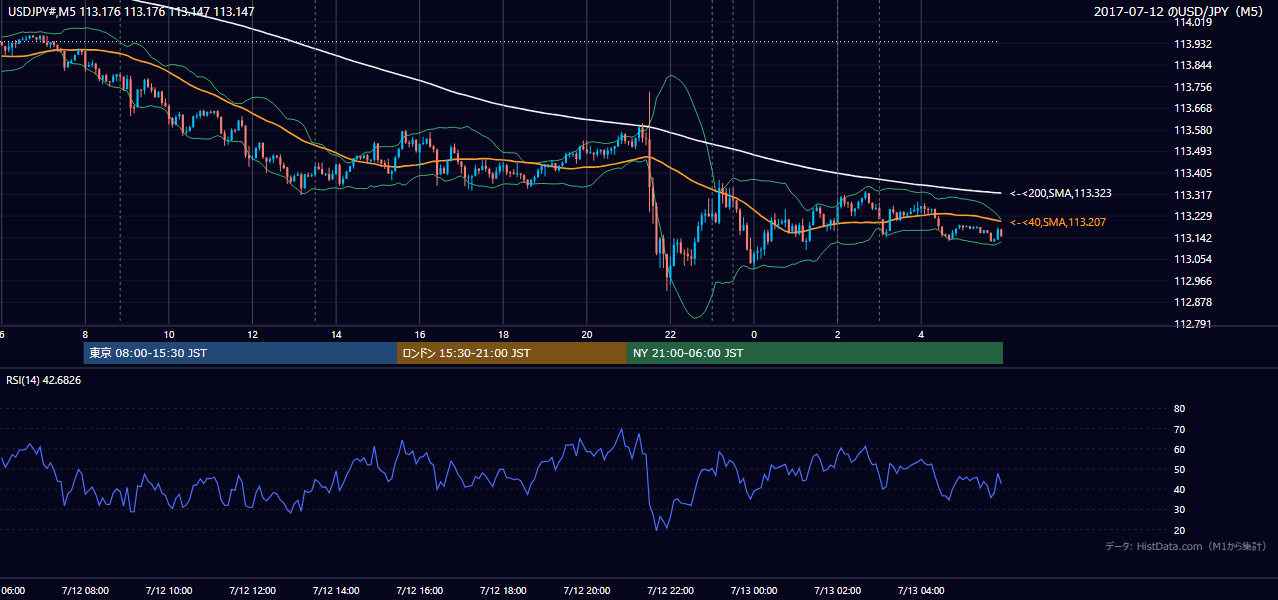Image resolution: width=1278 pixels, height=600 pixels.
Task: Click the 113.142 price axis label
Action: (1193, 238)
